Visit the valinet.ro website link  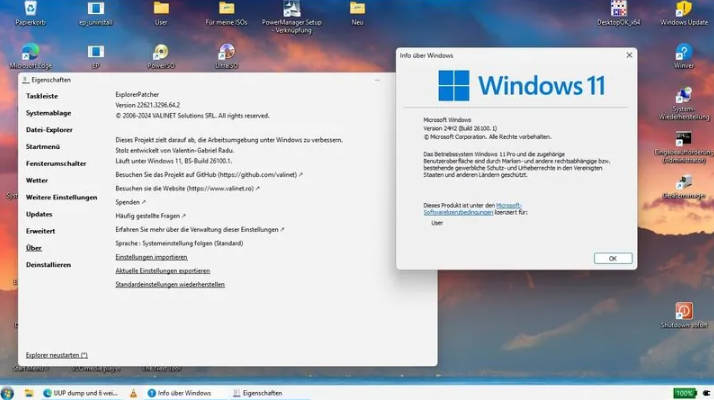click(188, 188)
